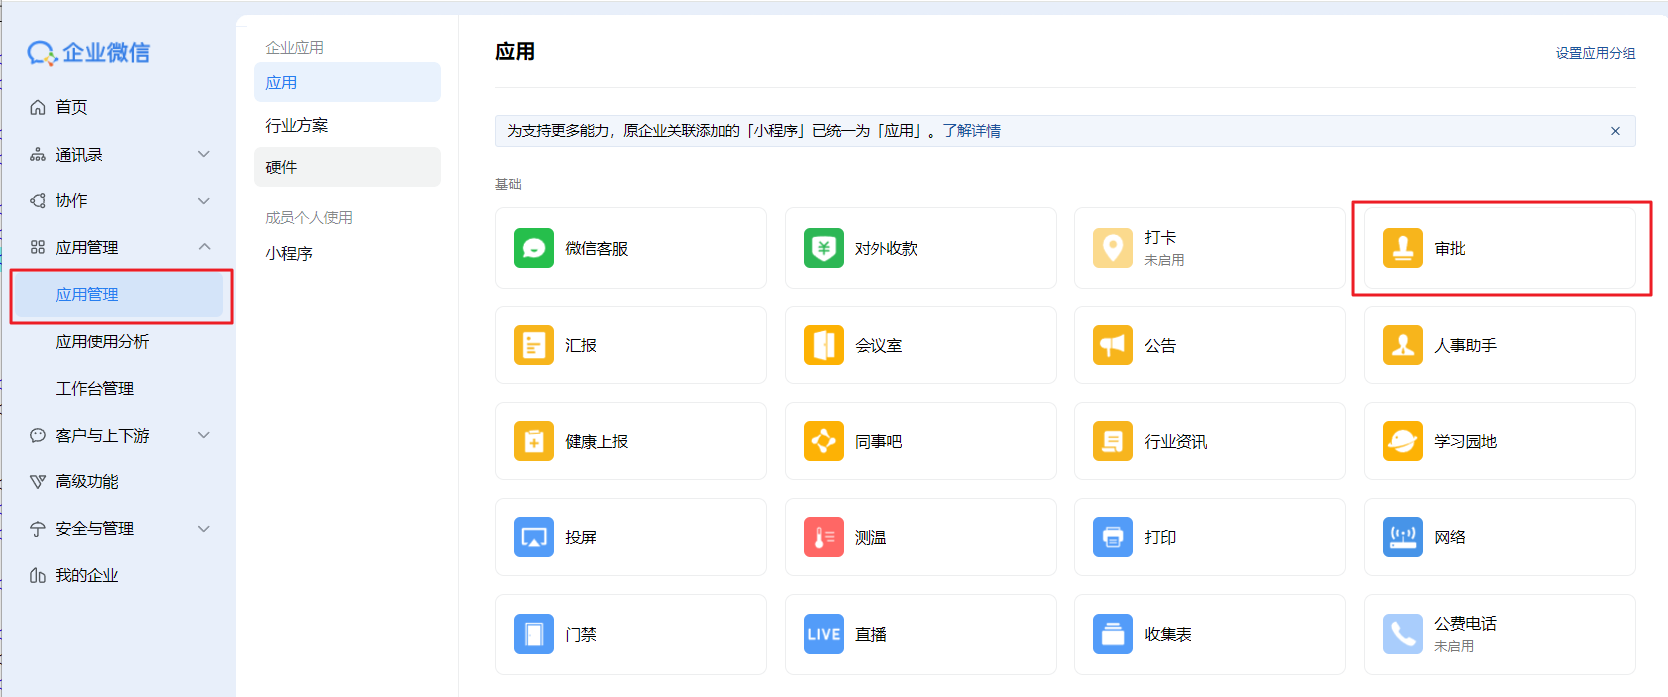Dismiss the notice banner with X
Viewport: 1668px width, 697px height.
coord(1614,131)
